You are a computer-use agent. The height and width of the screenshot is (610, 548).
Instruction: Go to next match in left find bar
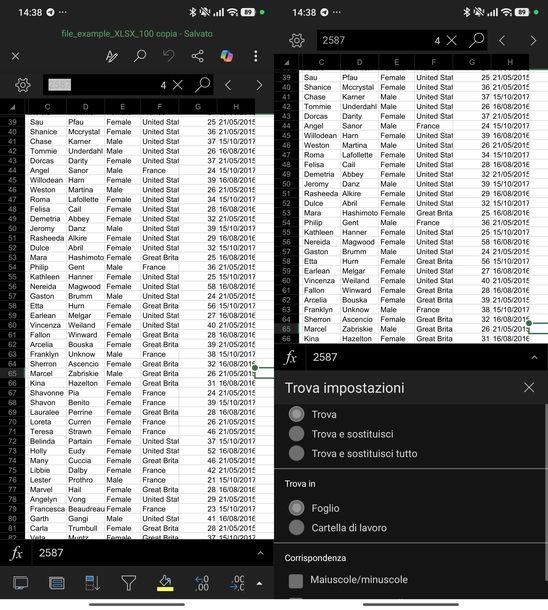(x=259, y=85)
